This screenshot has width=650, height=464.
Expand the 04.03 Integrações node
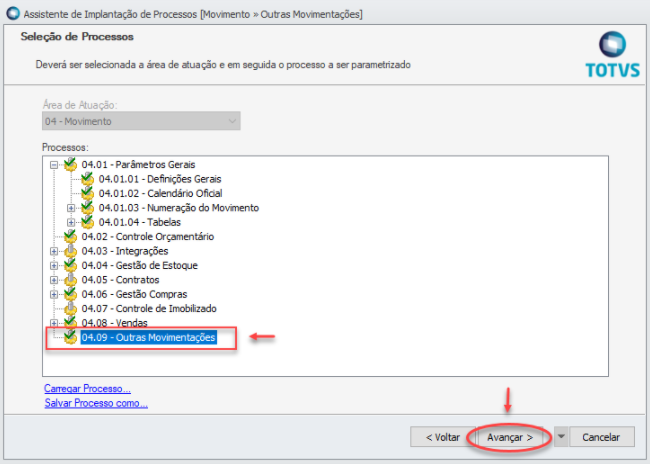(x=54, y=251)
